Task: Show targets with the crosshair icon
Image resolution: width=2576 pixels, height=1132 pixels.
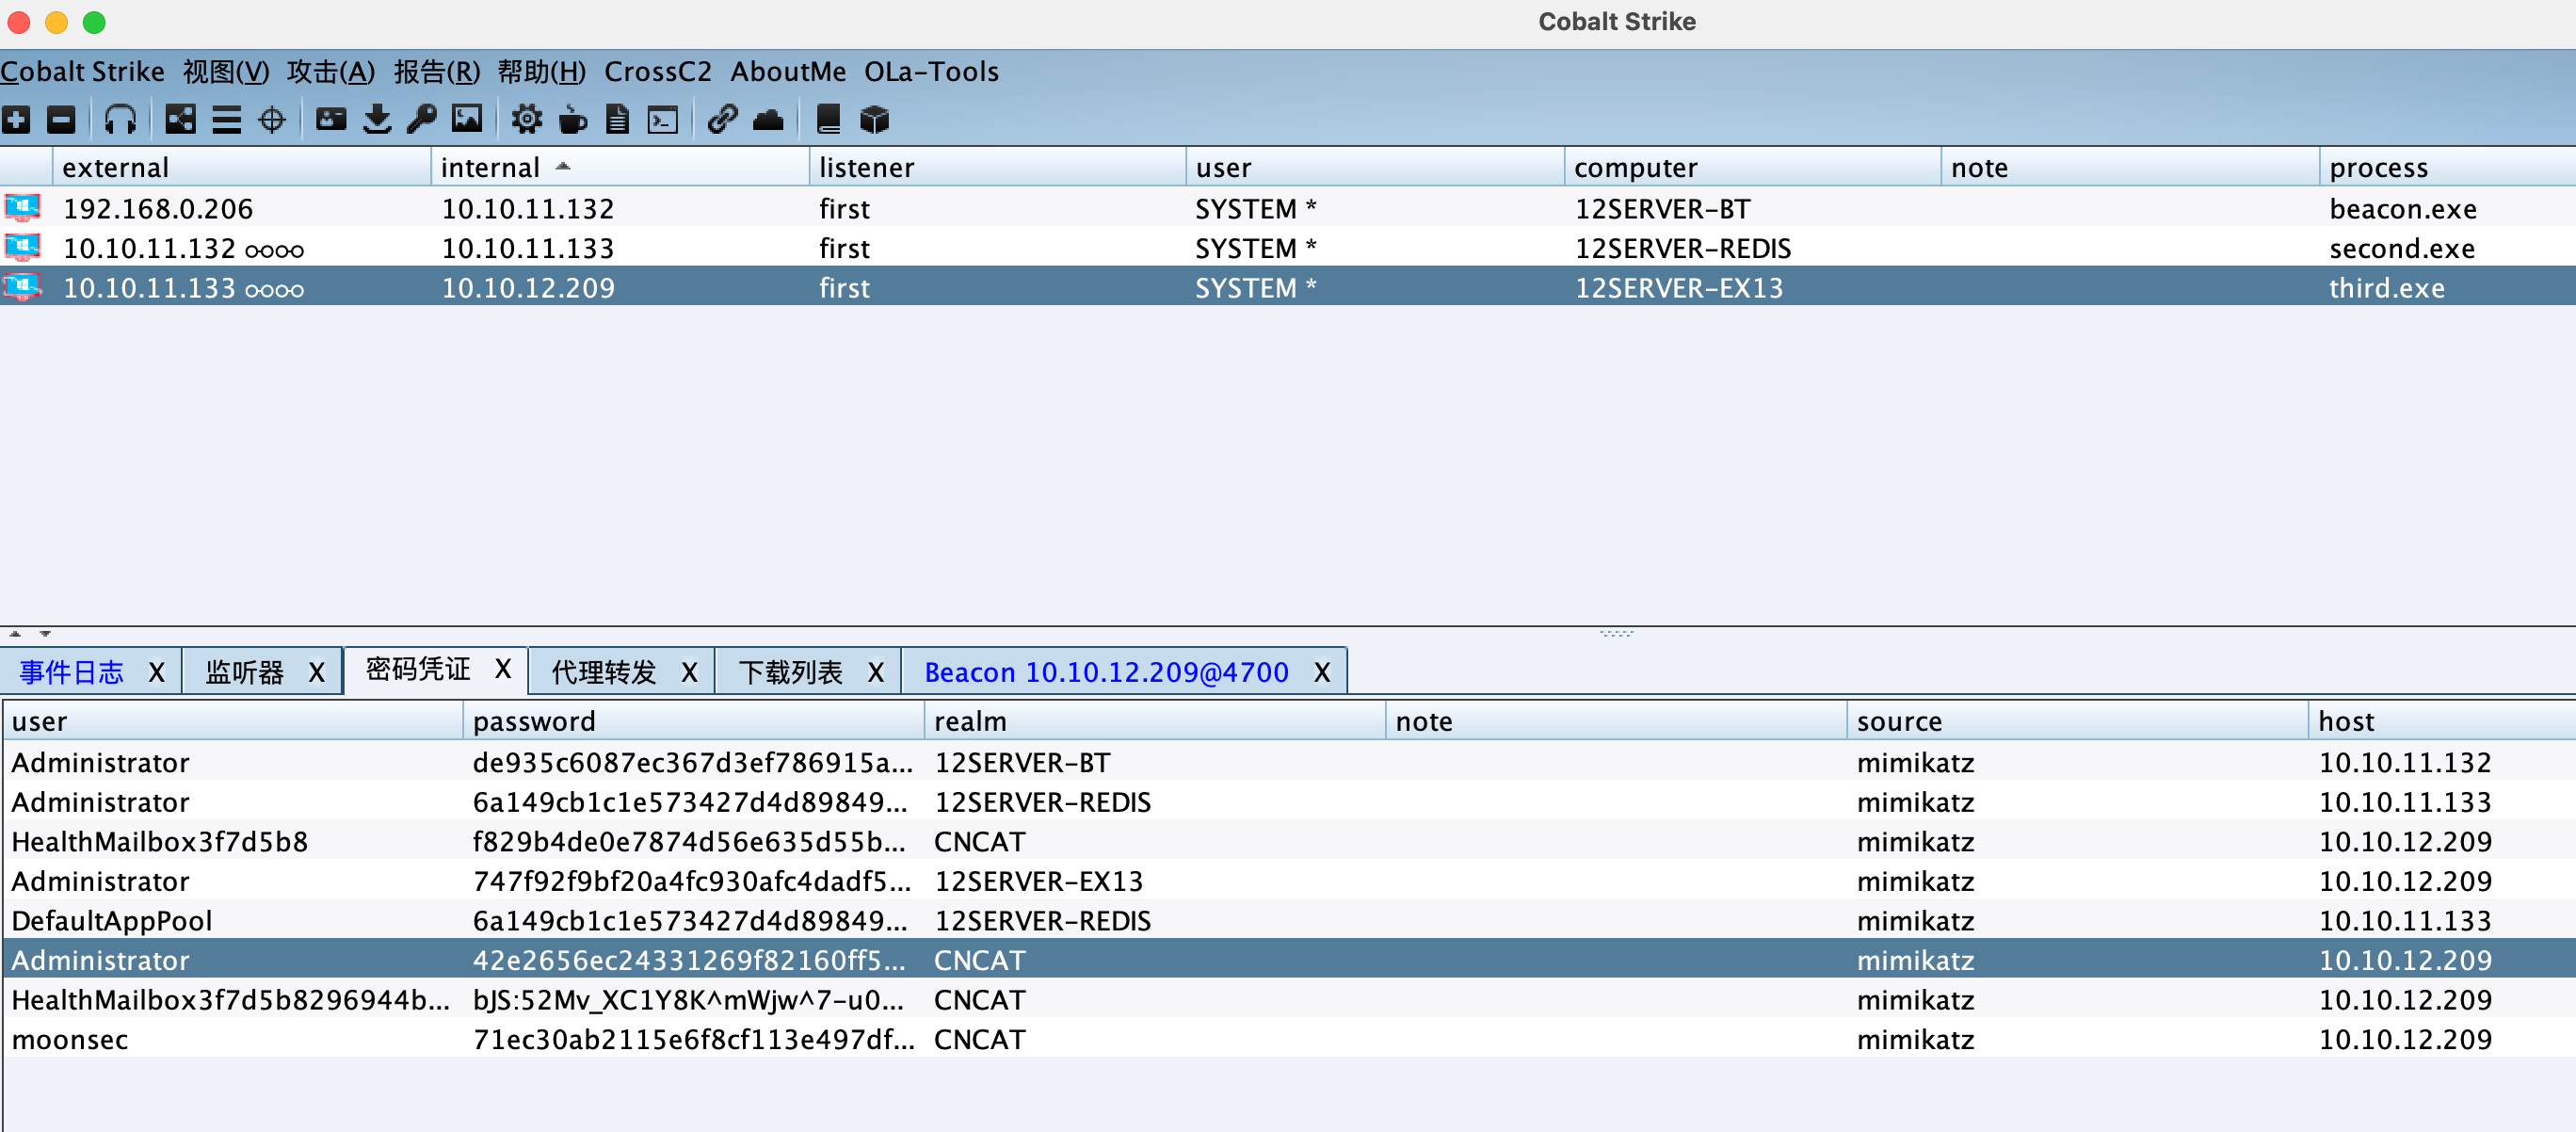Action: point(272,120)
